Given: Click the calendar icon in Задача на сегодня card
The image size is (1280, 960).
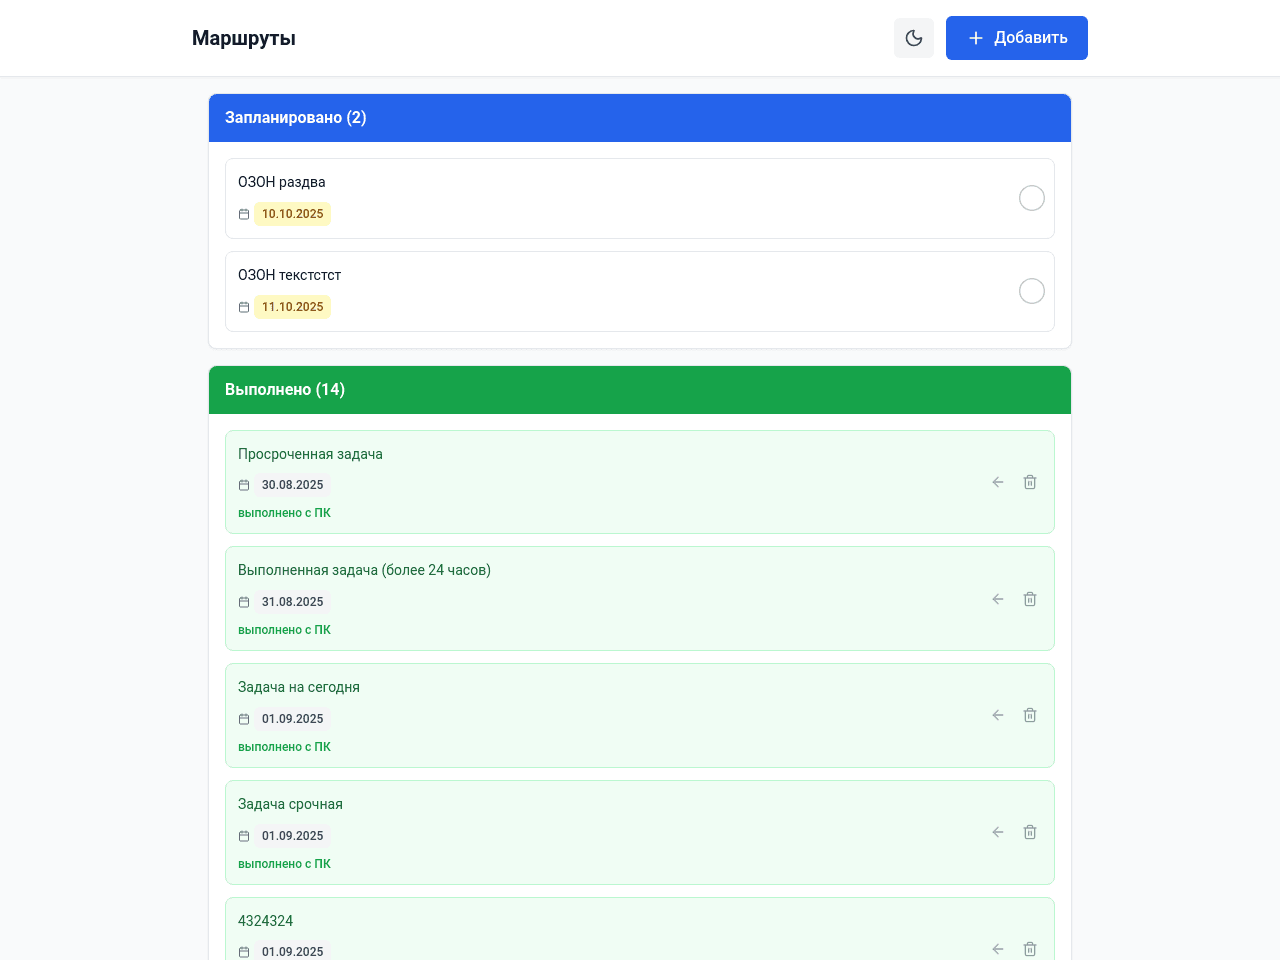Looking at the screenshot, I should point(244,719).
